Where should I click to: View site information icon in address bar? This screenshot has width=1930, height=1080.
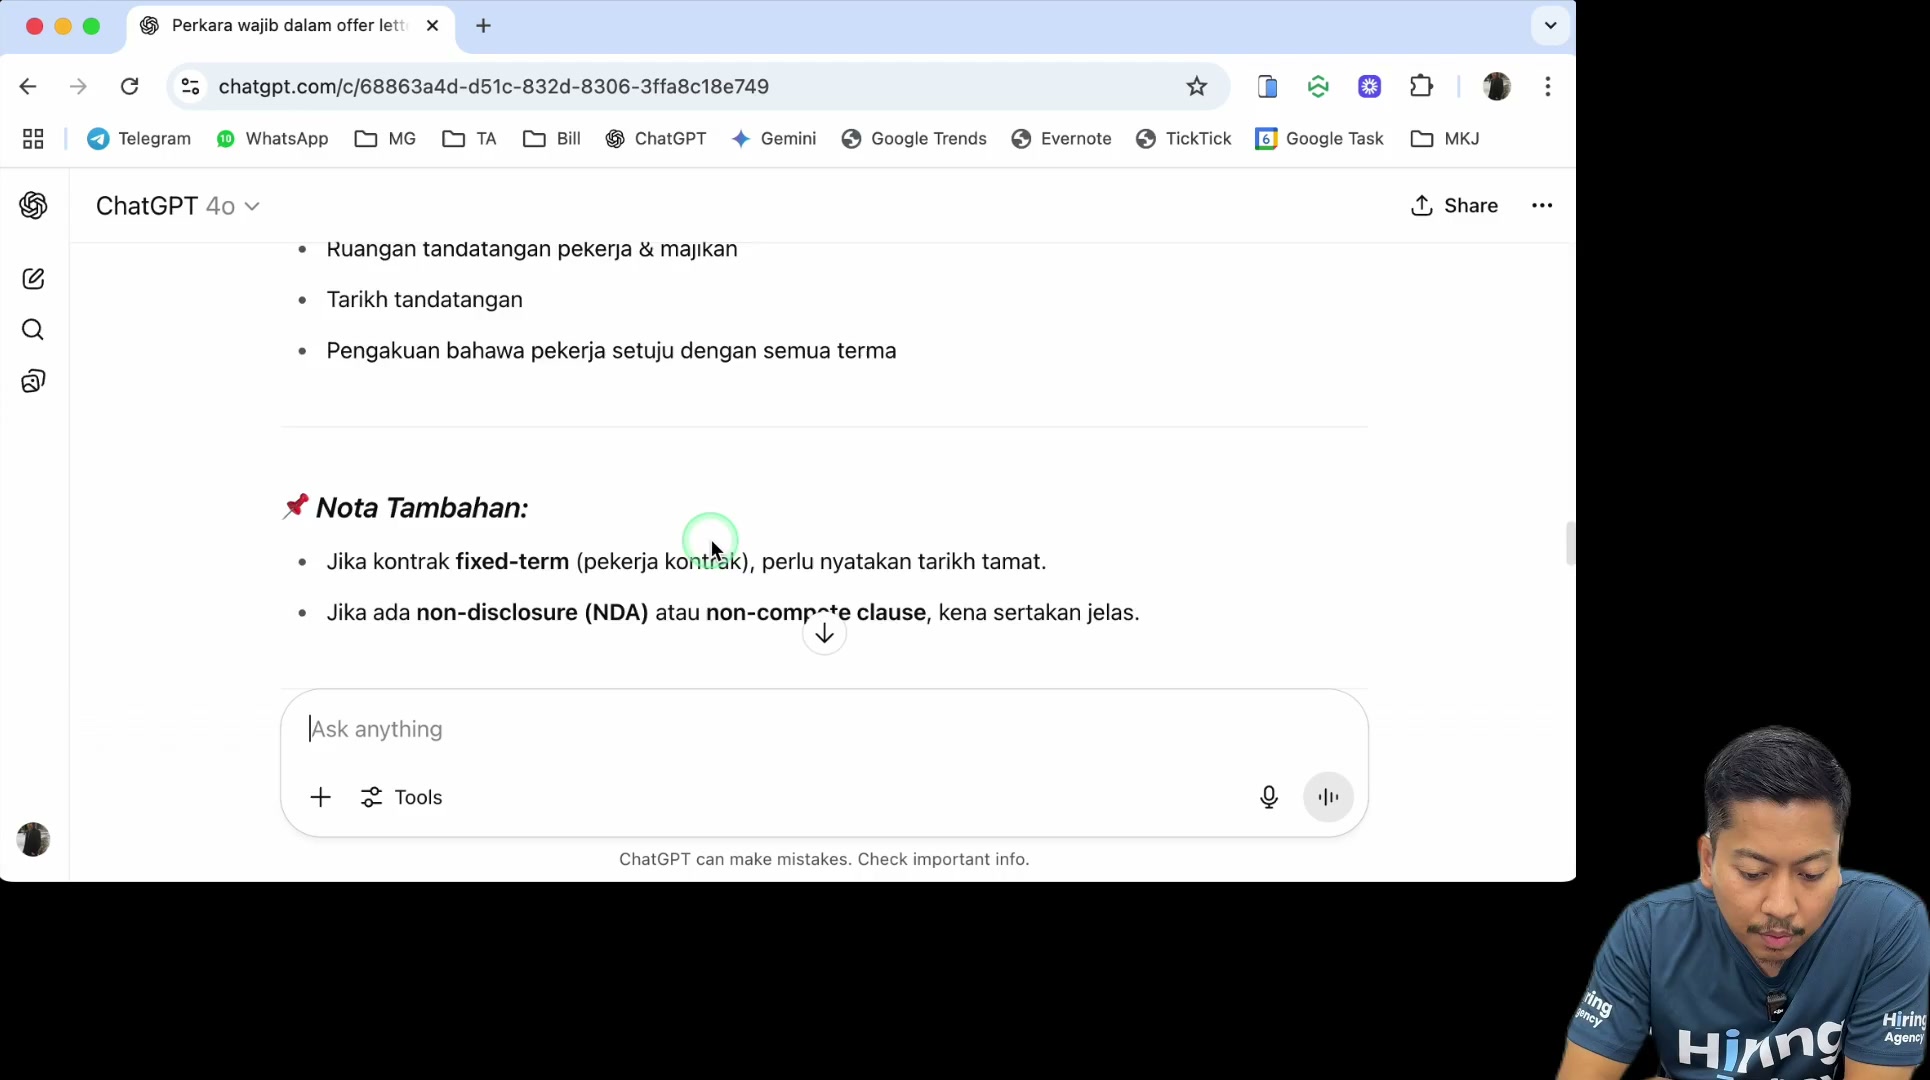coord(190,87)
